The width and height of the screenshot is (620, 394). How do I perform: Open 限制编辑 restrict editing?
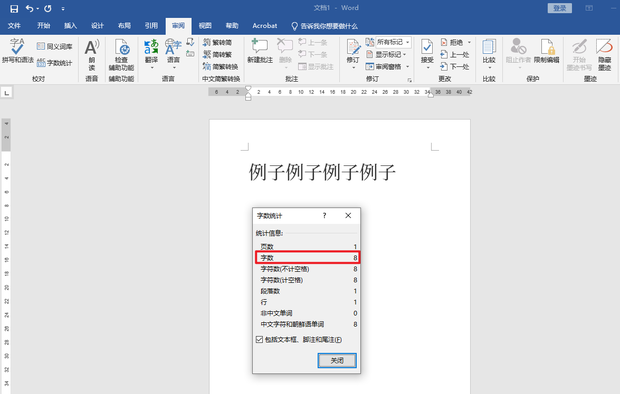coord(547,51)
